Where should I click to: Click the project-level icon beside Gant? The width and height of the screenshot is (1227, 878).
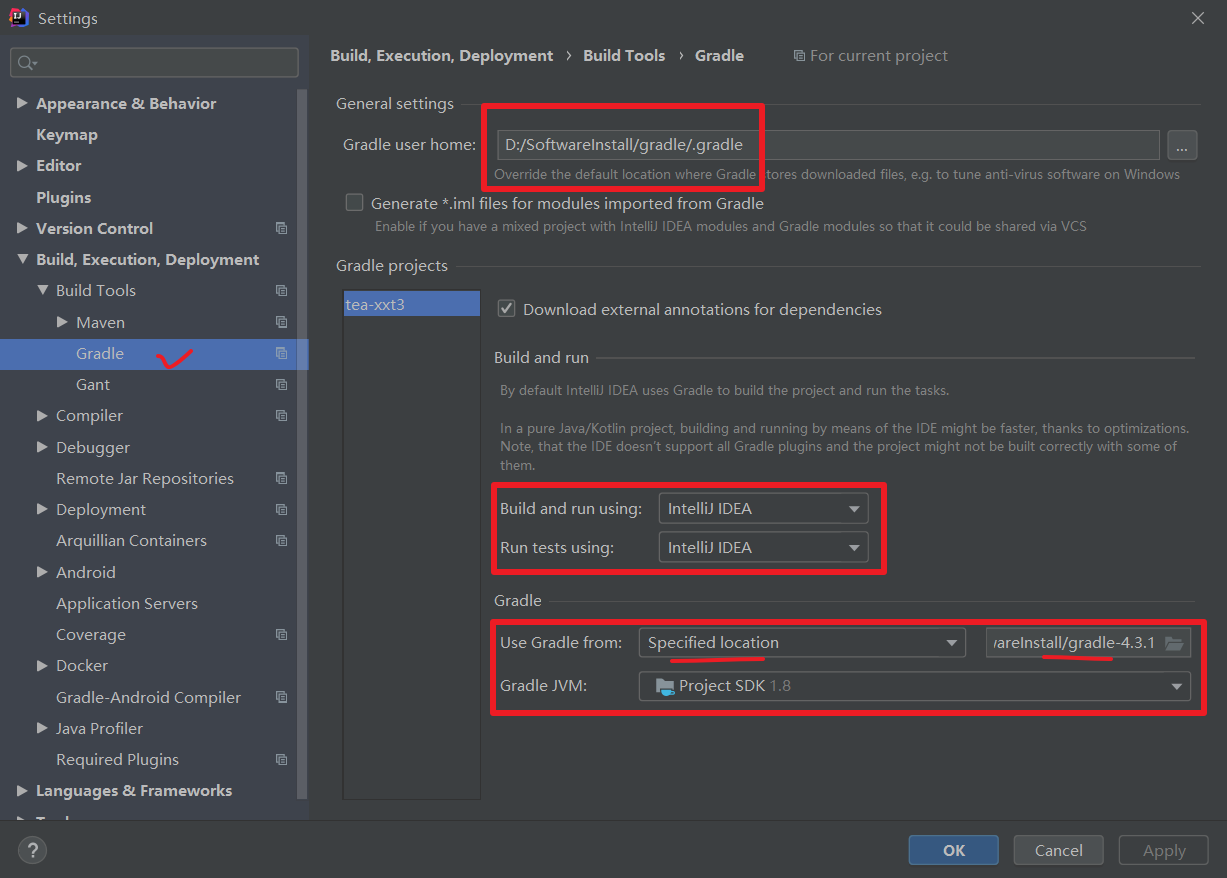(x=281, y=385)
